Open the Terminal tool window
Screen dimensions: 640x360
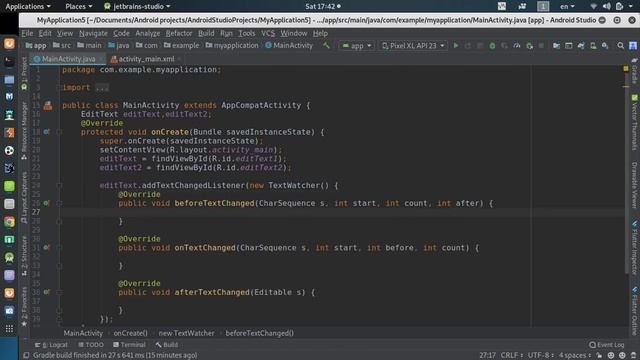click(x=129, y=345)
